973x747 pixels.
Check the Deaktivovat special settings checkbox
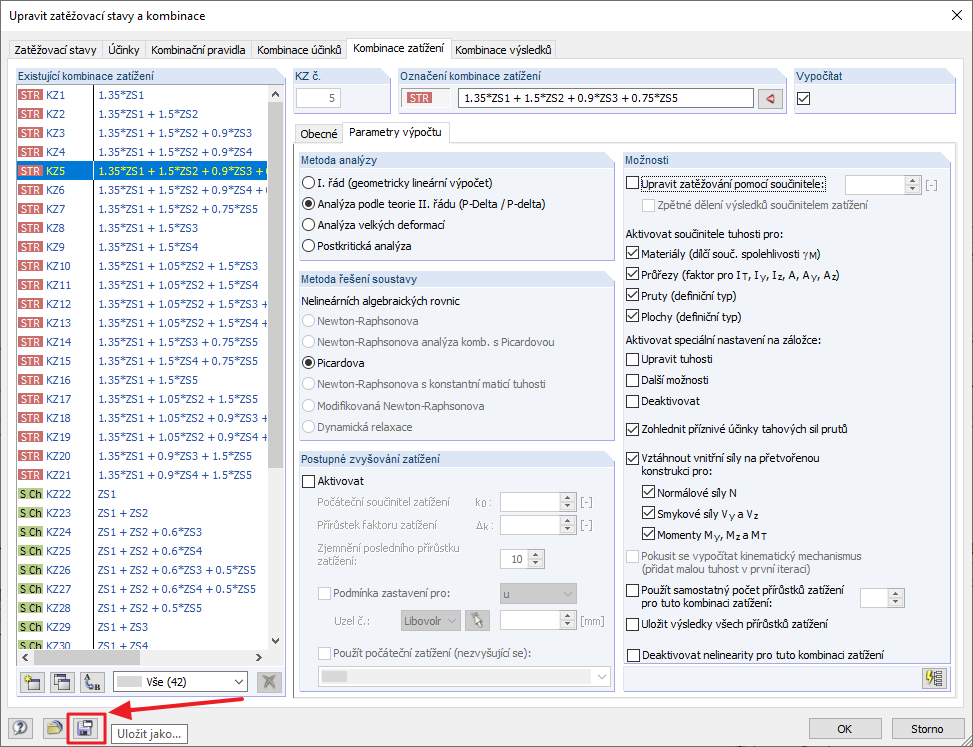(632, 401)
